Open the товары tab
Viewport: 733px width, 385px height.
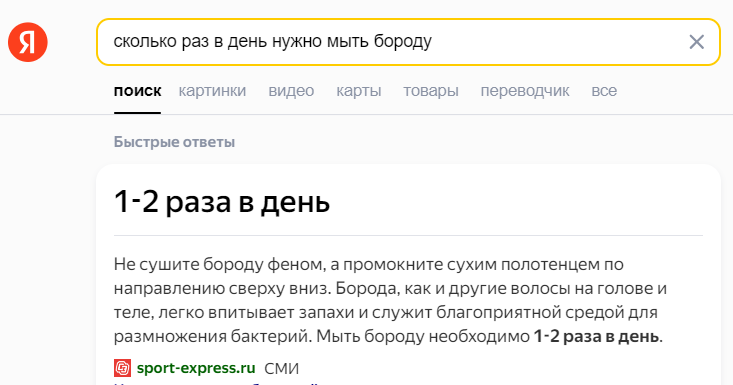pos(431,91)
